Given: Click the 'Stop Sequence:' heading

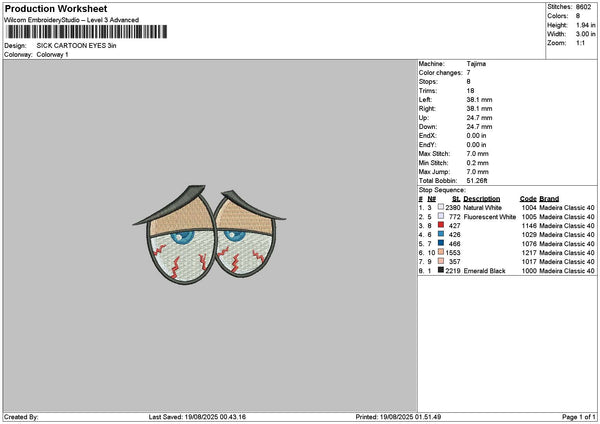Looking at the screenshot, I should (442, 190).
